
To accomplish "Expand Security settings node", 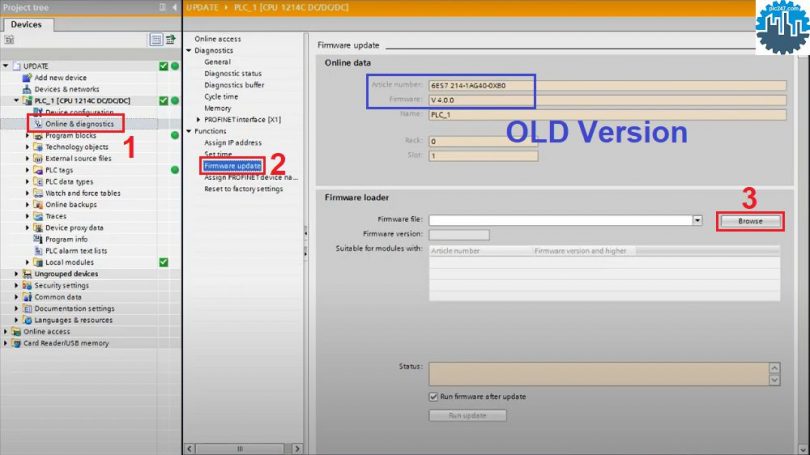I will pyautogui.click(x=16, y=285).
